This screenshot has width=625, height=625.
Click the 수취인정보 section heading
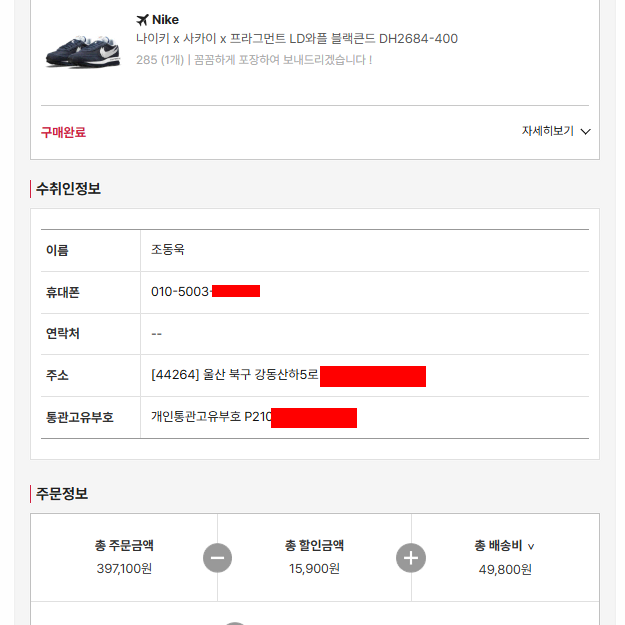[68, 189]
